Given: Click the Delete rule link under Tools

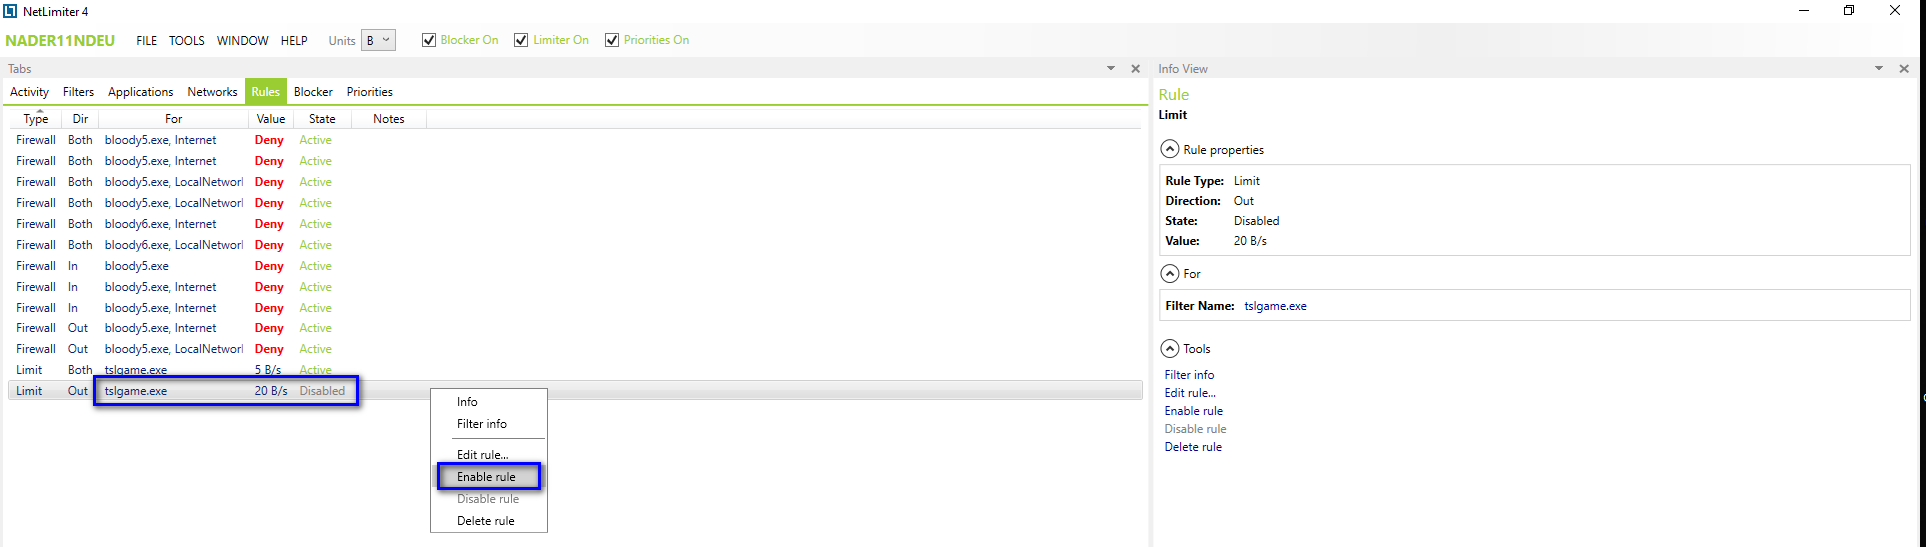Looking at the screenshot, I should (x=1193, y=447).
